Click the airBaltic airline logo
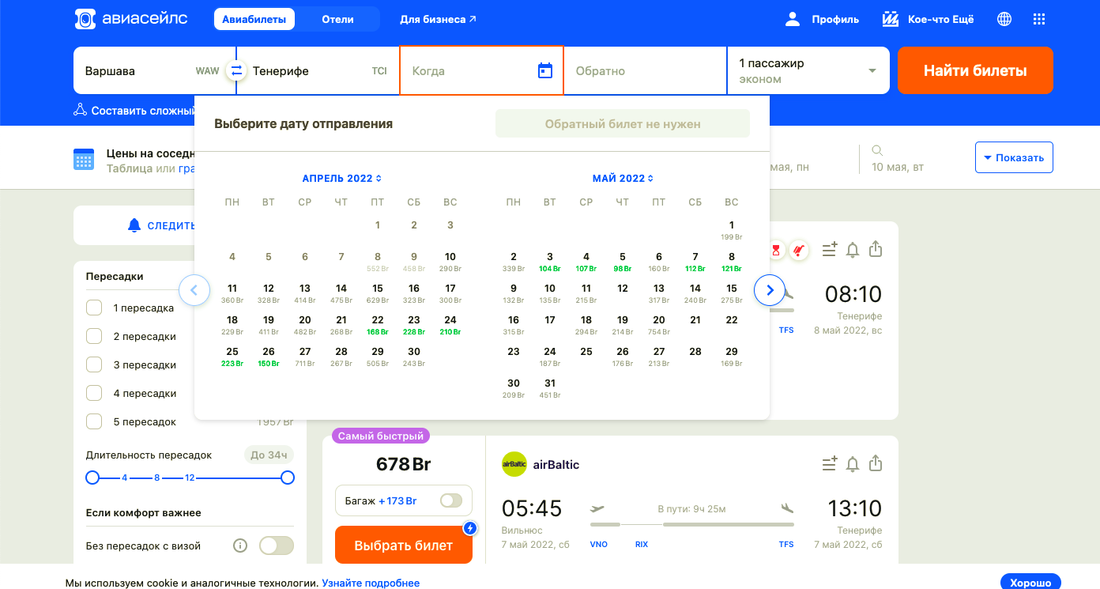 (514, 464)
